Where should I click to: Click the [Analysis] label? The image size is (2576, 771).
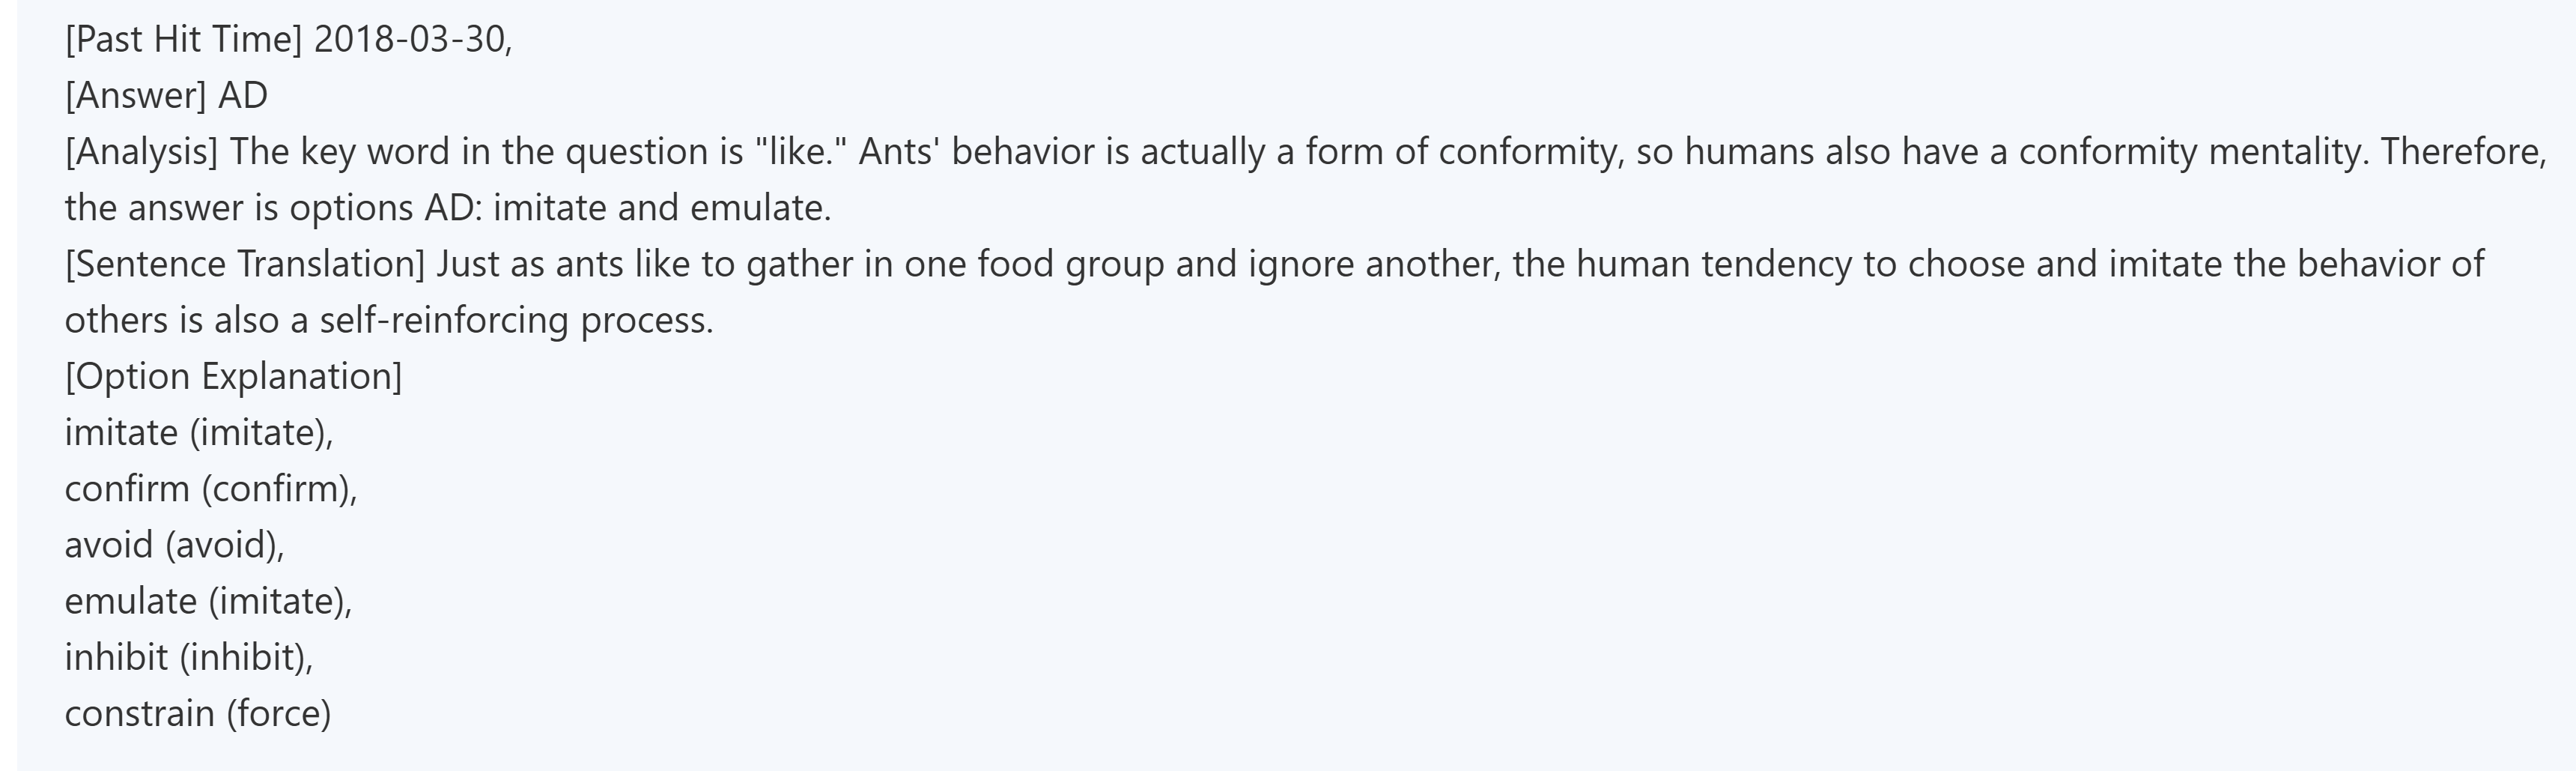pos(141,152)
